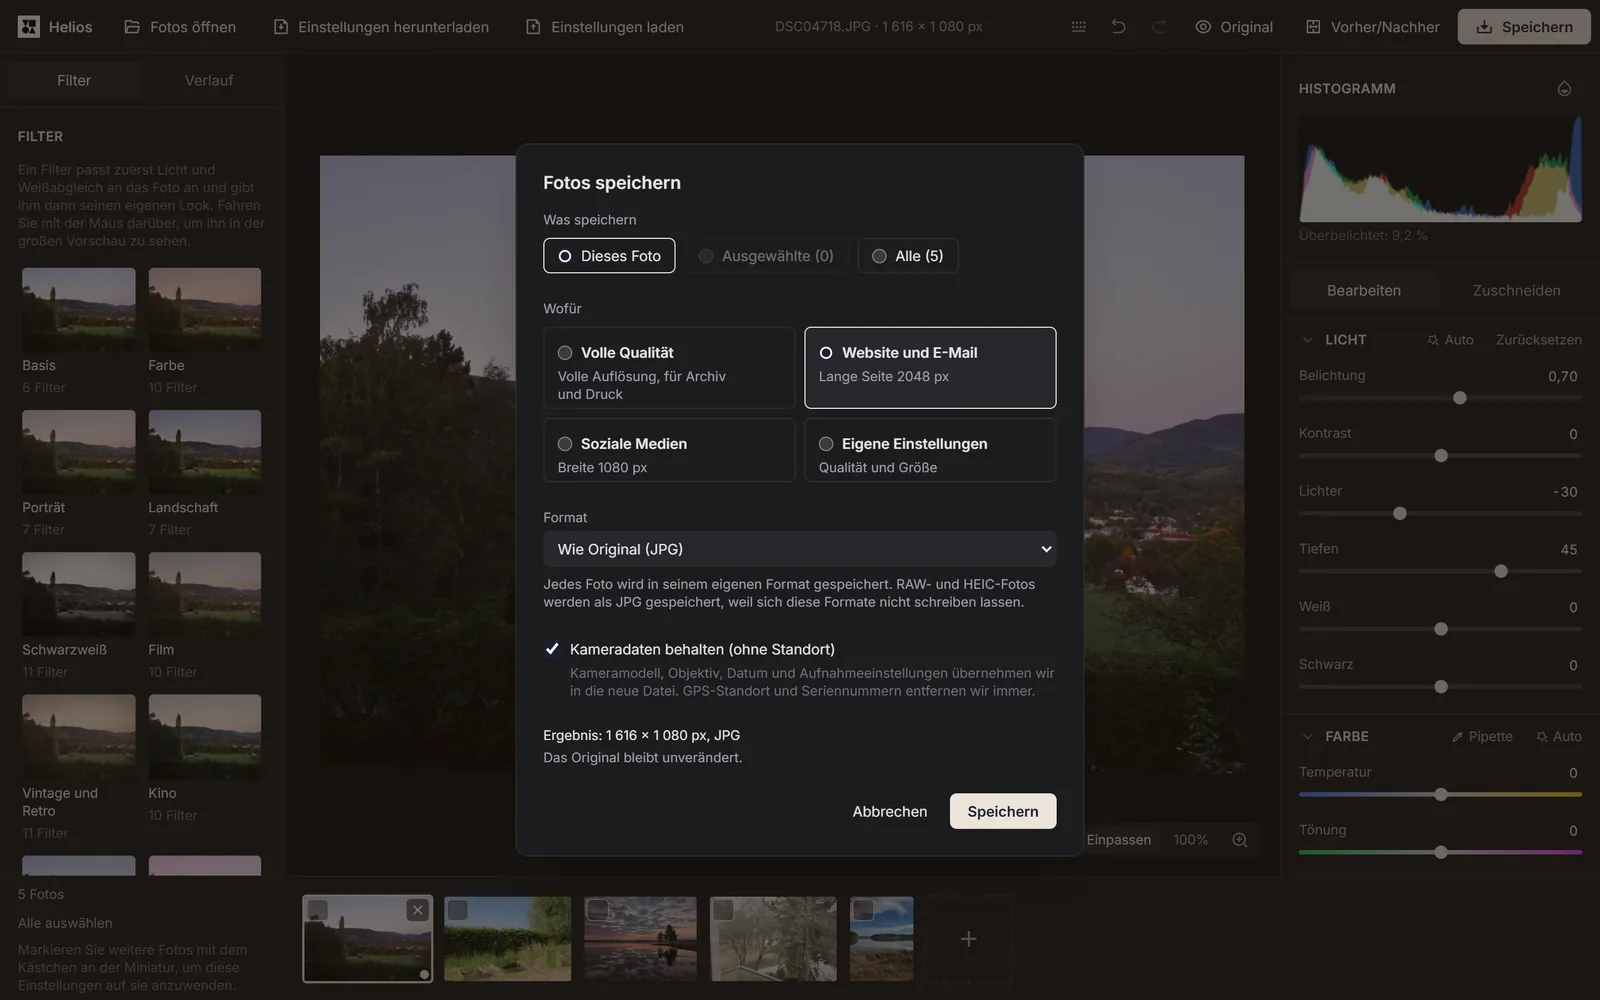Viewport: 1600px width, 1000px height.
Task: Click the Temperatur slider handle
Action: tap(1441, 795)
